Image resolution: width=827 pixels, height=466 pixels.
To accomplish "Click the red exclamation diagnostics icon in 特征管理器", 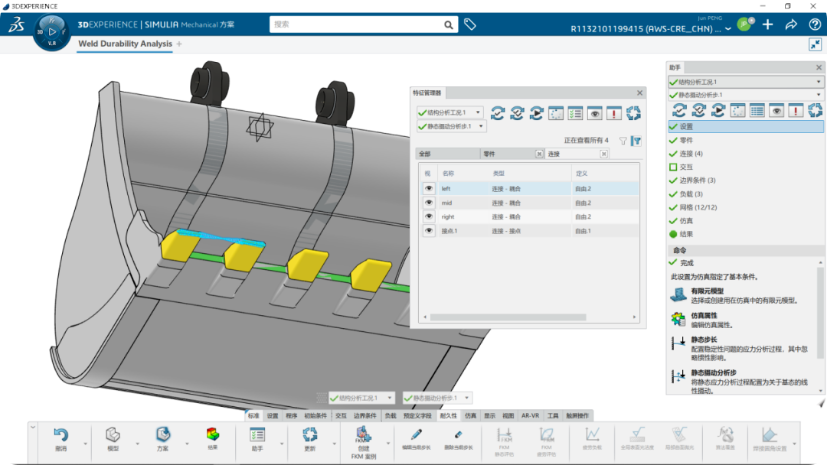I will (x=614, y=113).
